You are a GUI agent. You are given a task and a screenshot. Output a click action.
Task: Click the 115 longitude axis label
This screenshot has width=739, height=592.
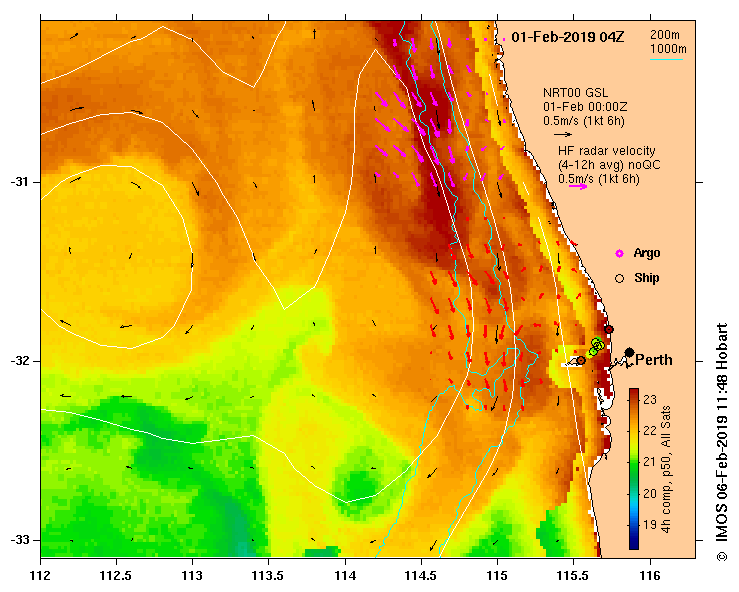pyautogui.click(x=497, y=576)
